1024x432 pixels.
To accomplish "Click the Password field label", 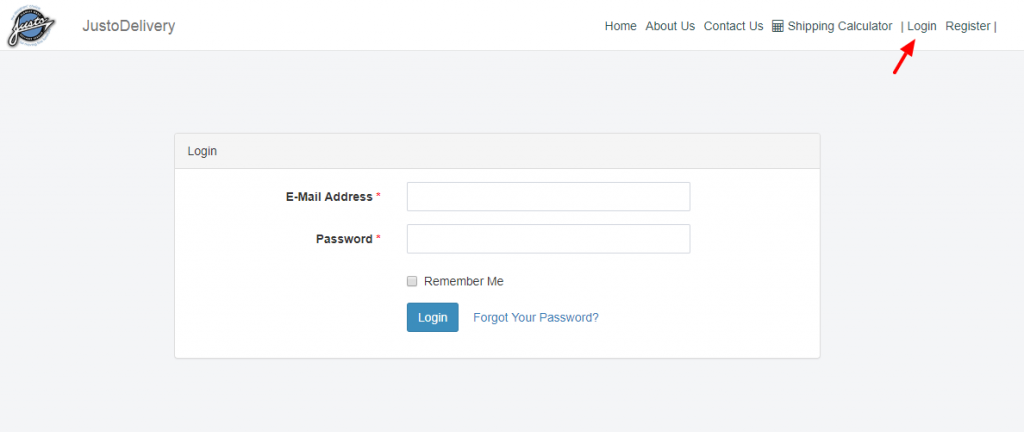I will [344, 239].
